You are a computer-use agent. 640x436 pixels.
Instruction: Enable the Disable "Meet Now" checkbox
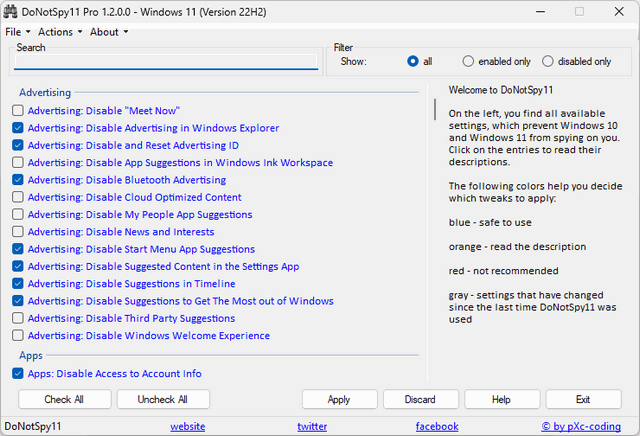(18, 111)
